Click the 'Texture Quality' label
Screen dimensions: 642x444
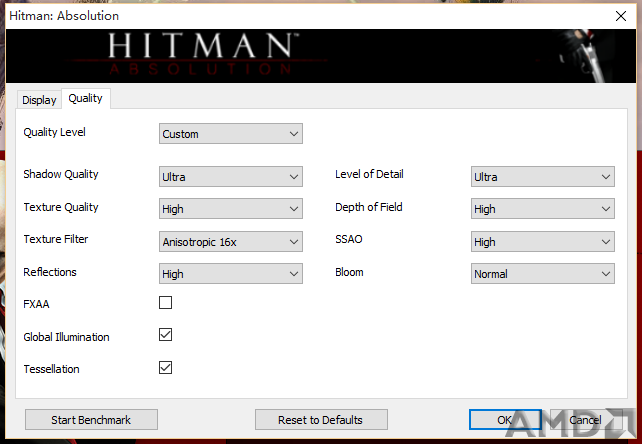tap(61, 207)
